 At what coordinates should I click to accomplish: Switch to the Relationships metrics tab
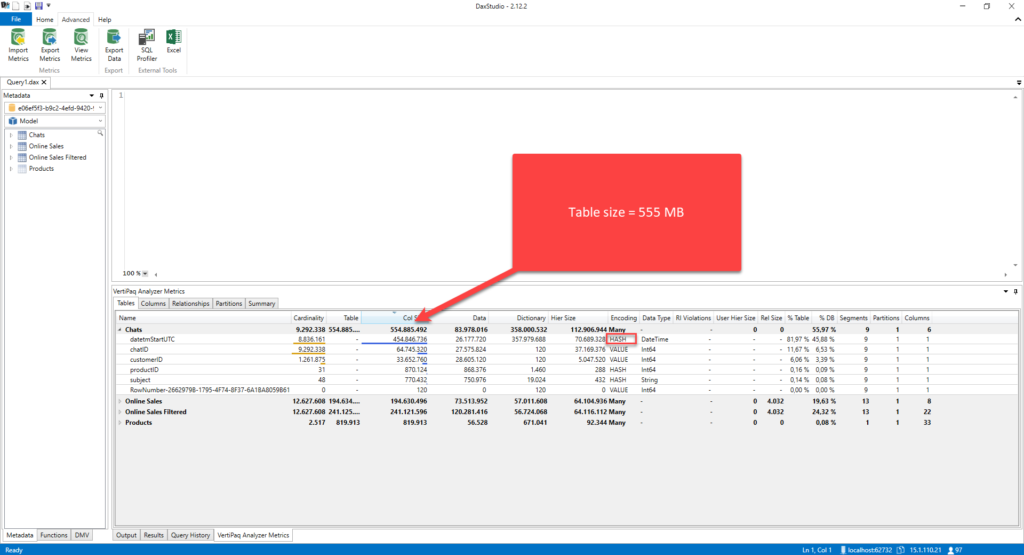(x=191, y=304)
